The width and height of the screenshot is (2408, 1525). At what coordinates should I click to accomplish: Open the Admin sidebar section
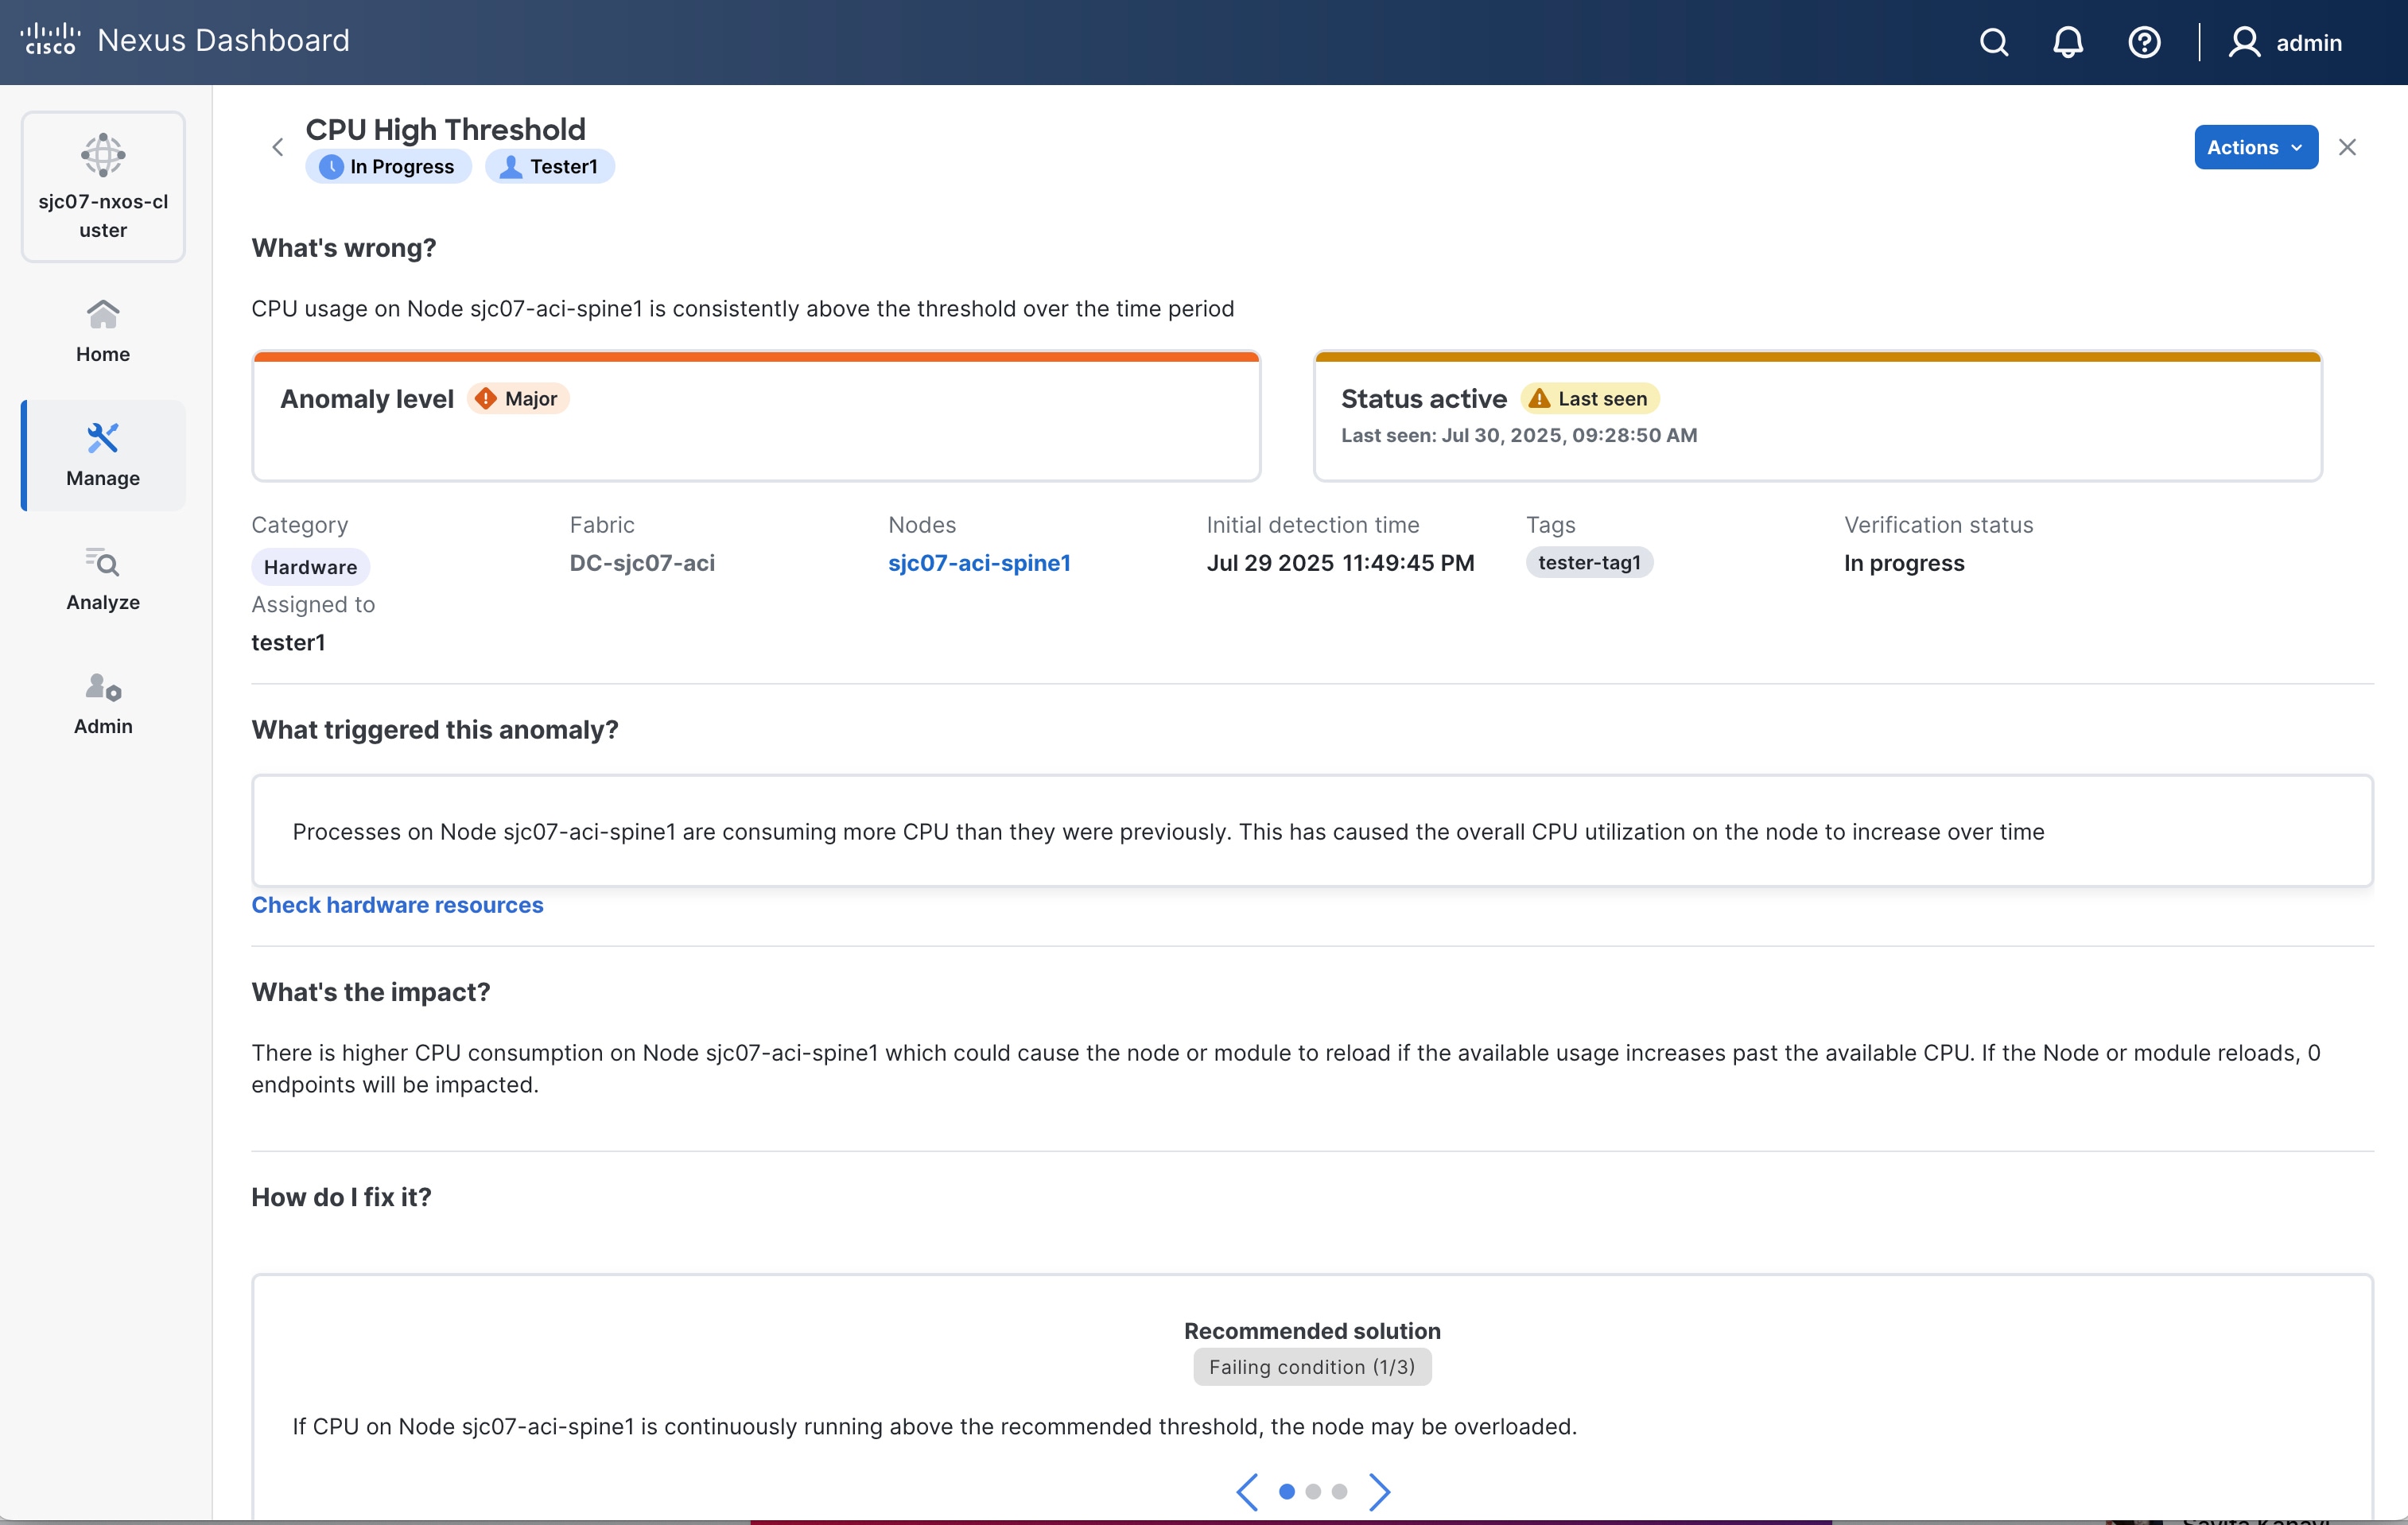[x=103, y=703]
